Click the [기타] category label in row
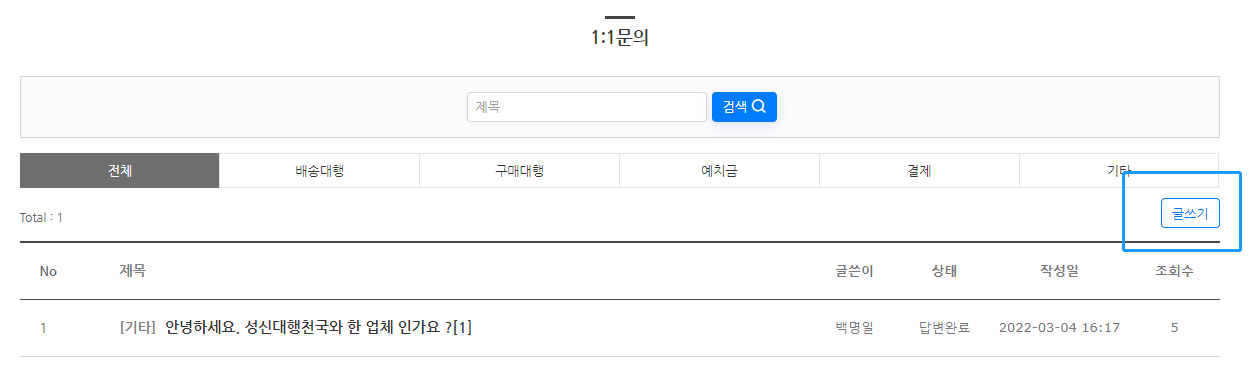The width and height of the screenshot is (1250, 385). pos(138,327)
